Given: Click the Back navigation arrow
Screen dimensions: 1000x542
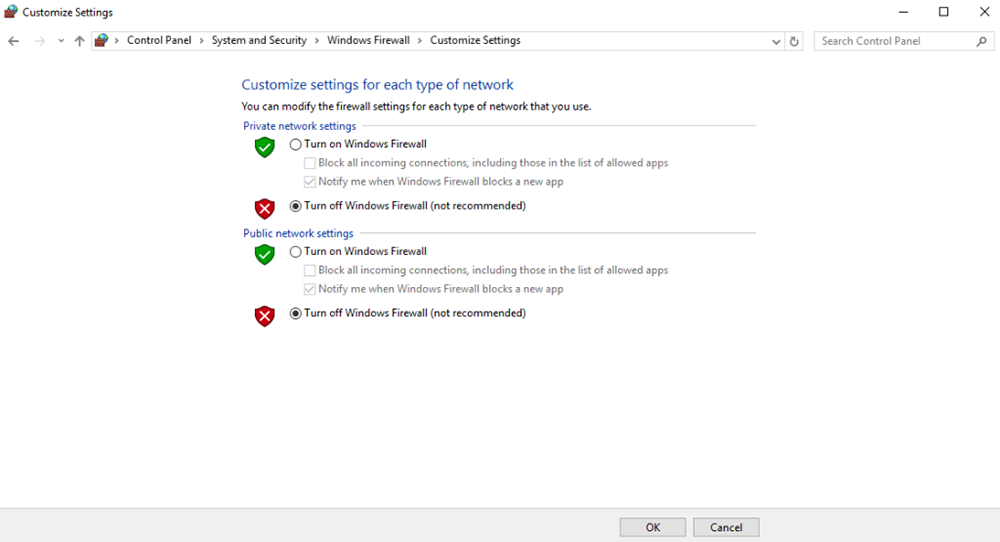Looking at the screenshot, I should point(13,41).
